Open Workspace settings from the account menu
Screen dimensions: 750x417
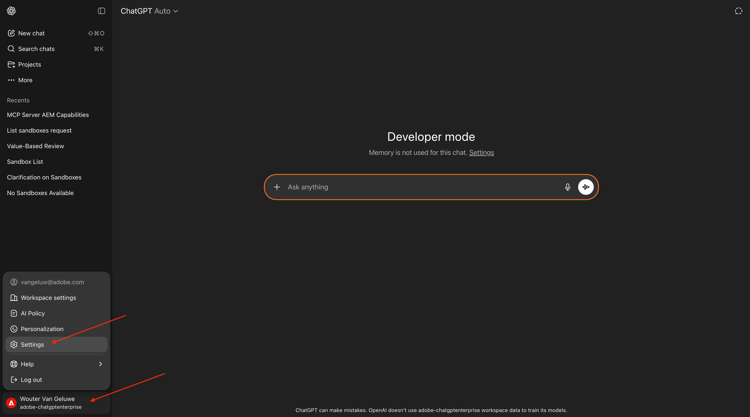[x=56, y=298]
